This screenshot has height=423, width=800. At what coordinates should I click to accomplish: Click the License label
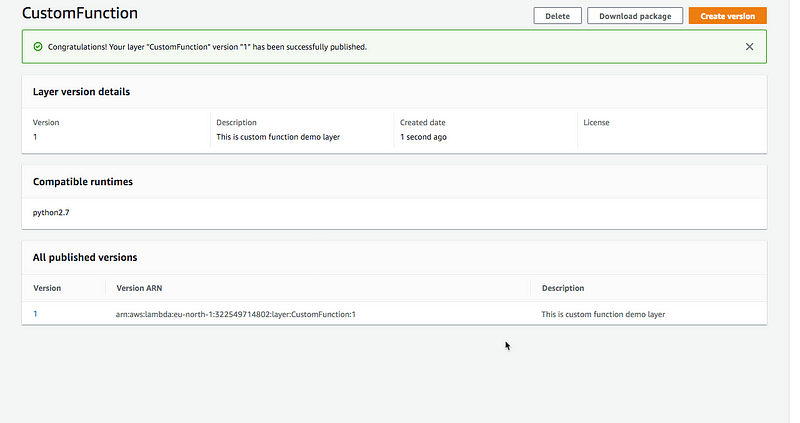click(596, 122)
